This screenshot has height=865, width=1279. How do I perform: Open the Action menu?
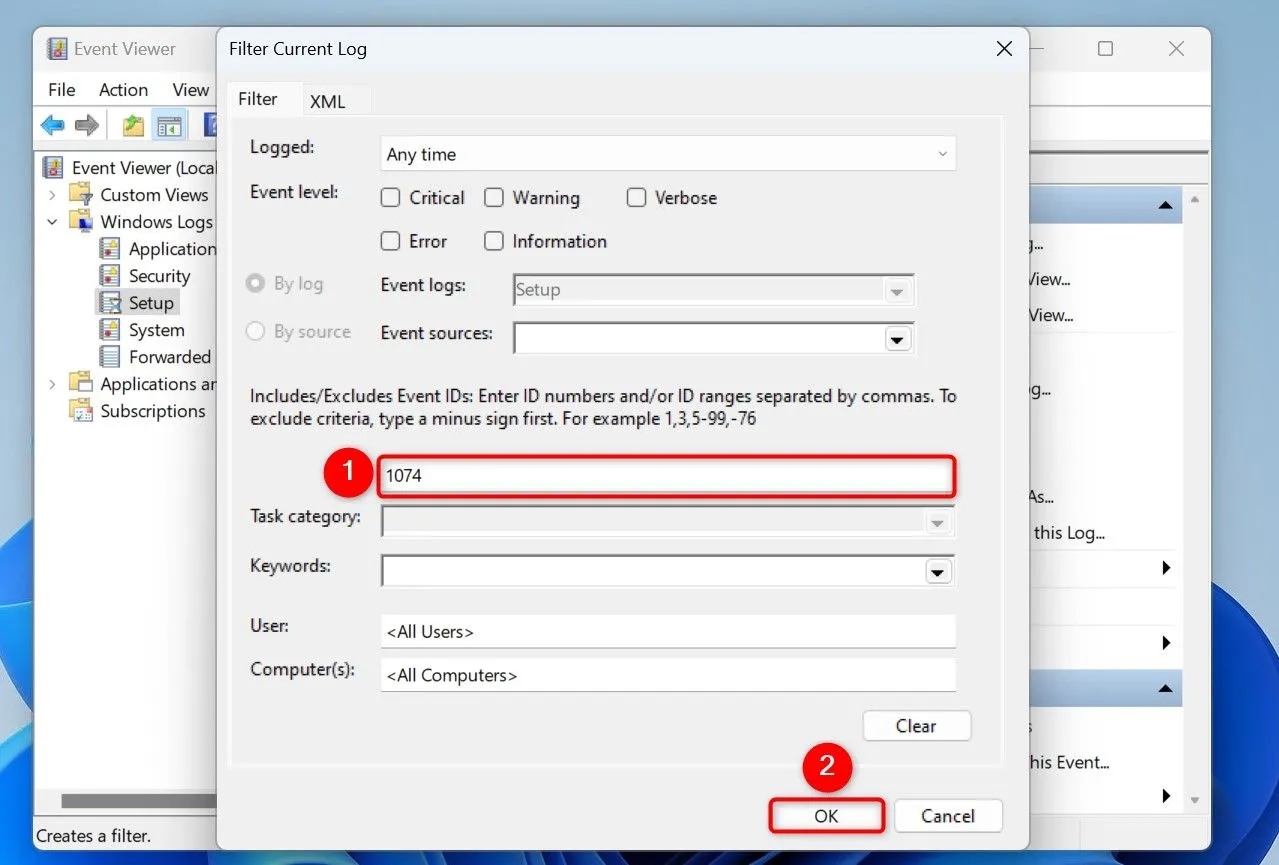(x=122, y=89)
